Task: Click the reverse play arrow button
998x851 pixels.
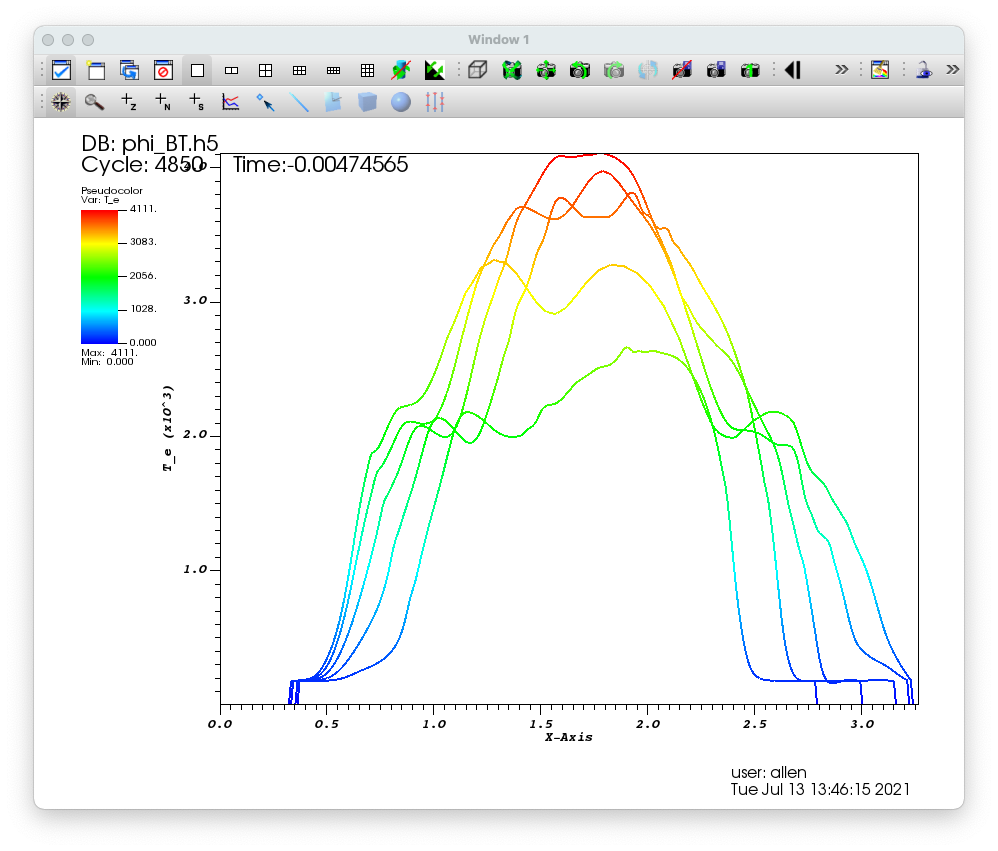Action: click(793, 70)
